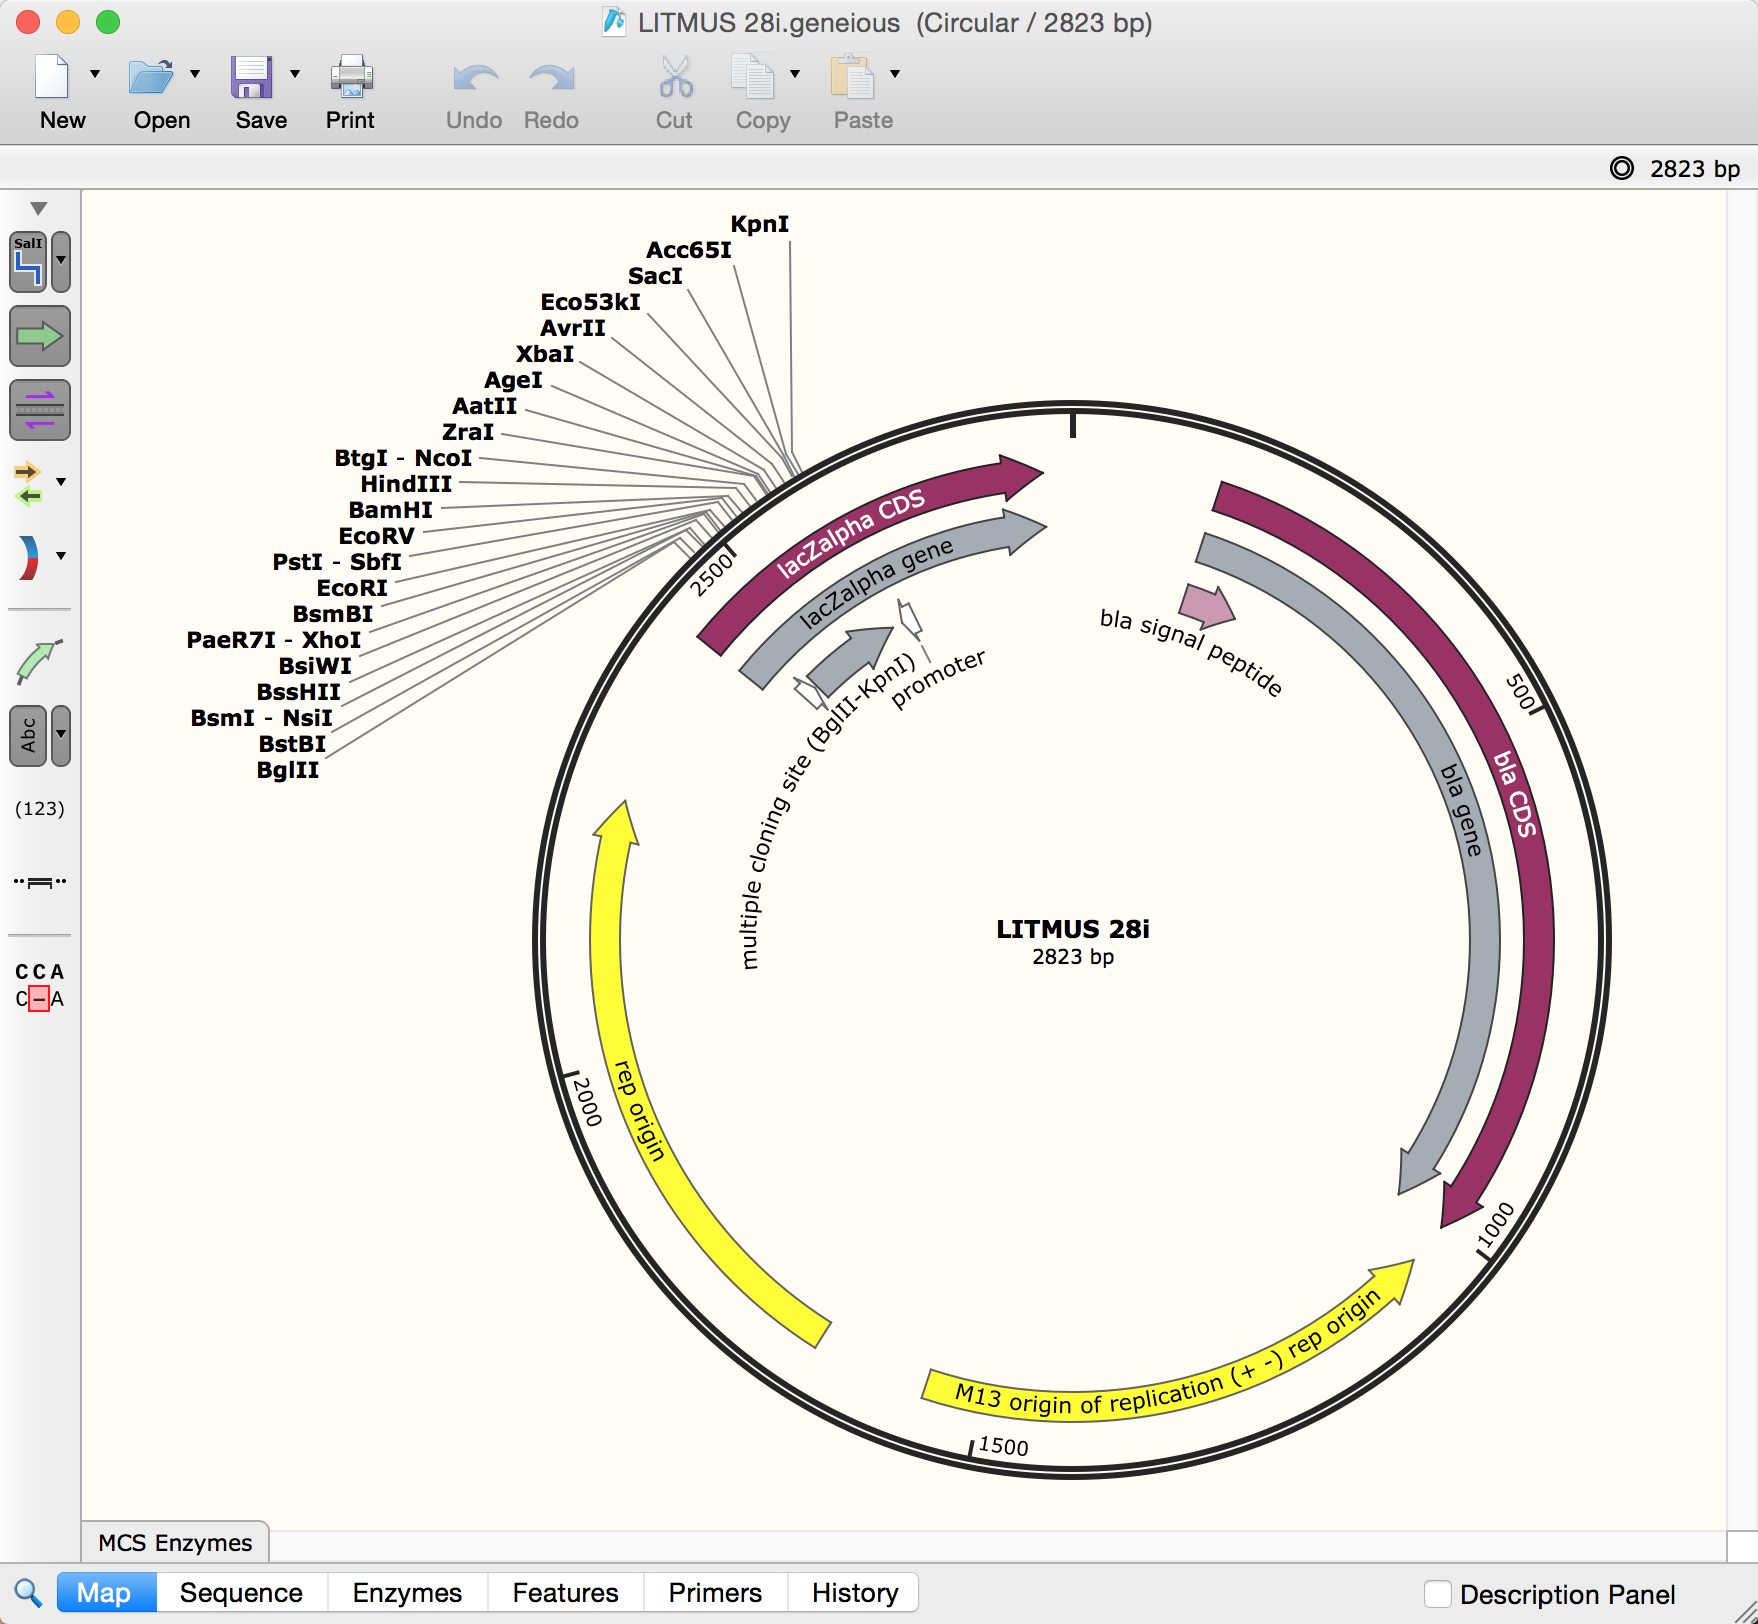Enable the Description Panel checkbox
This screenshot has height=1624, width=1758.
pos(1438,1594)
